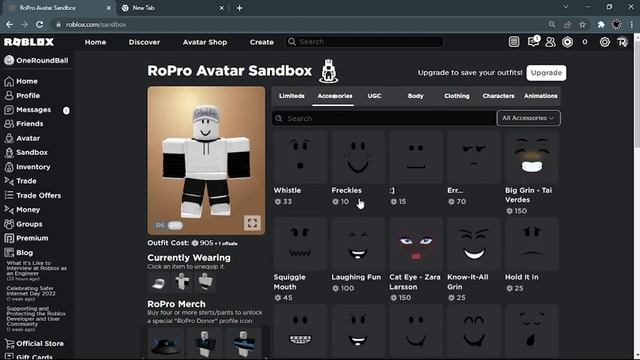The image size is (640, 360).
Task: Select the Laughing Fun face item
Action: [x=358, y=244]
